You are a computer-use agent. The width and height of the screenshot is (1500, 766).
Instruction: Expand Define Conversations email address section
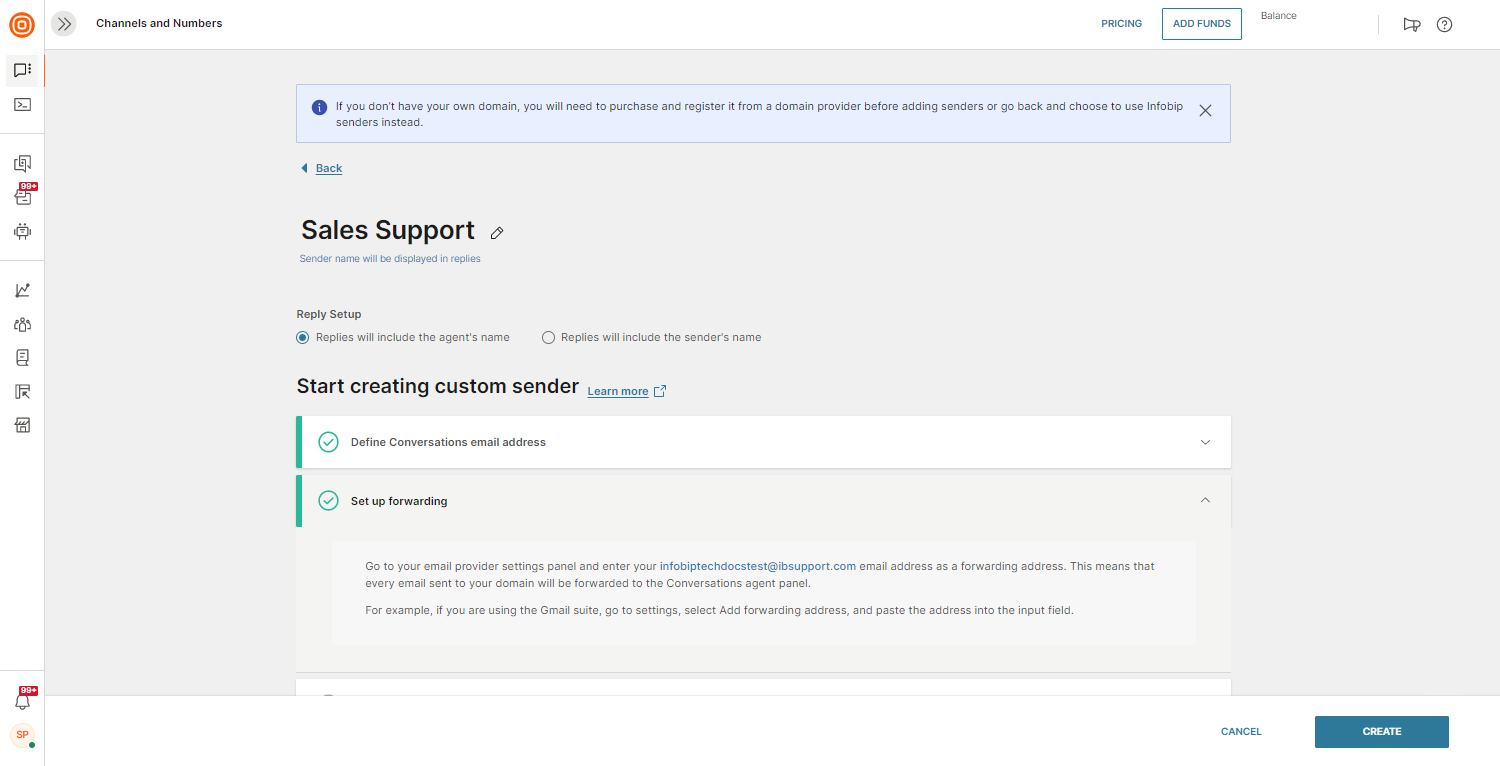pyautogui.click(x=1205, y=442)
